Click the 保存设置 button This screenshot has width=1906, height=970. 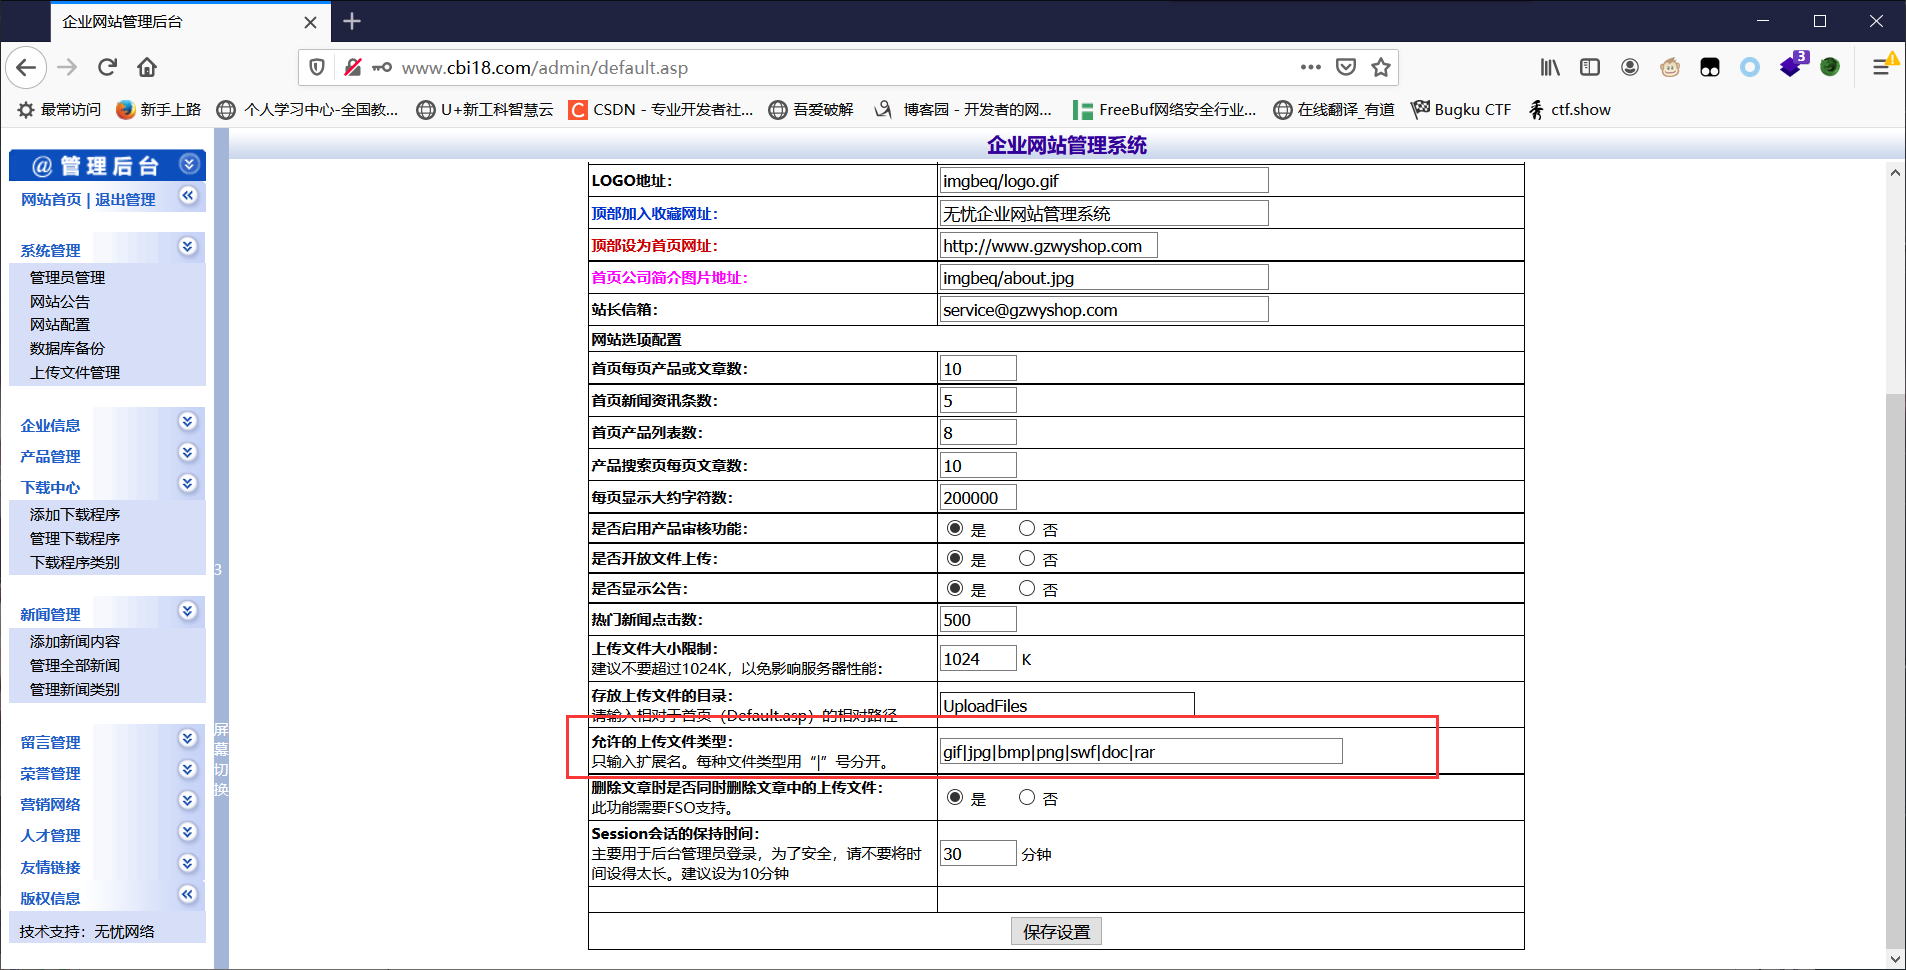click(1056, 931)
